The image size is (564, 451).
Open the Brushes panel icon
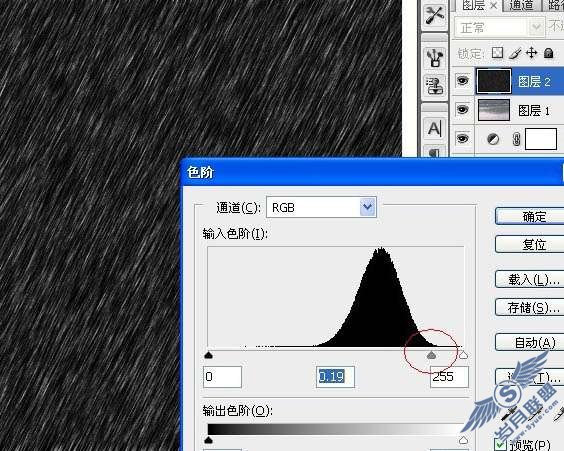coord(435,58)
